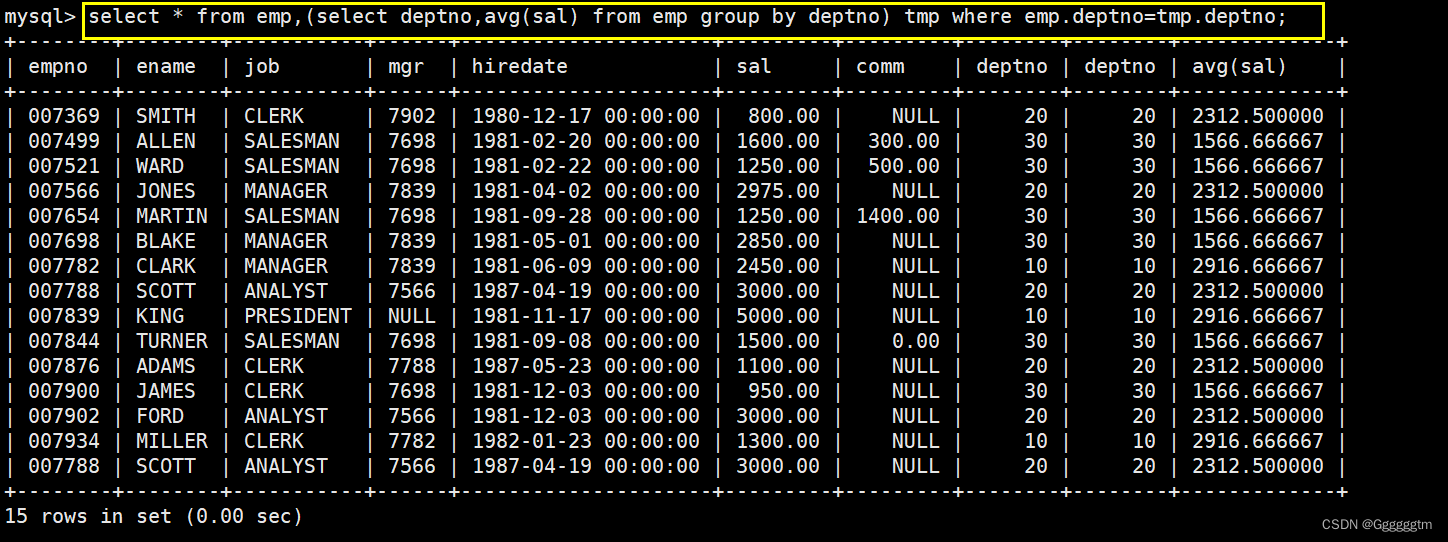
Task: Click hiredate 1981-02-20 00:00:00
Action: 586,141
